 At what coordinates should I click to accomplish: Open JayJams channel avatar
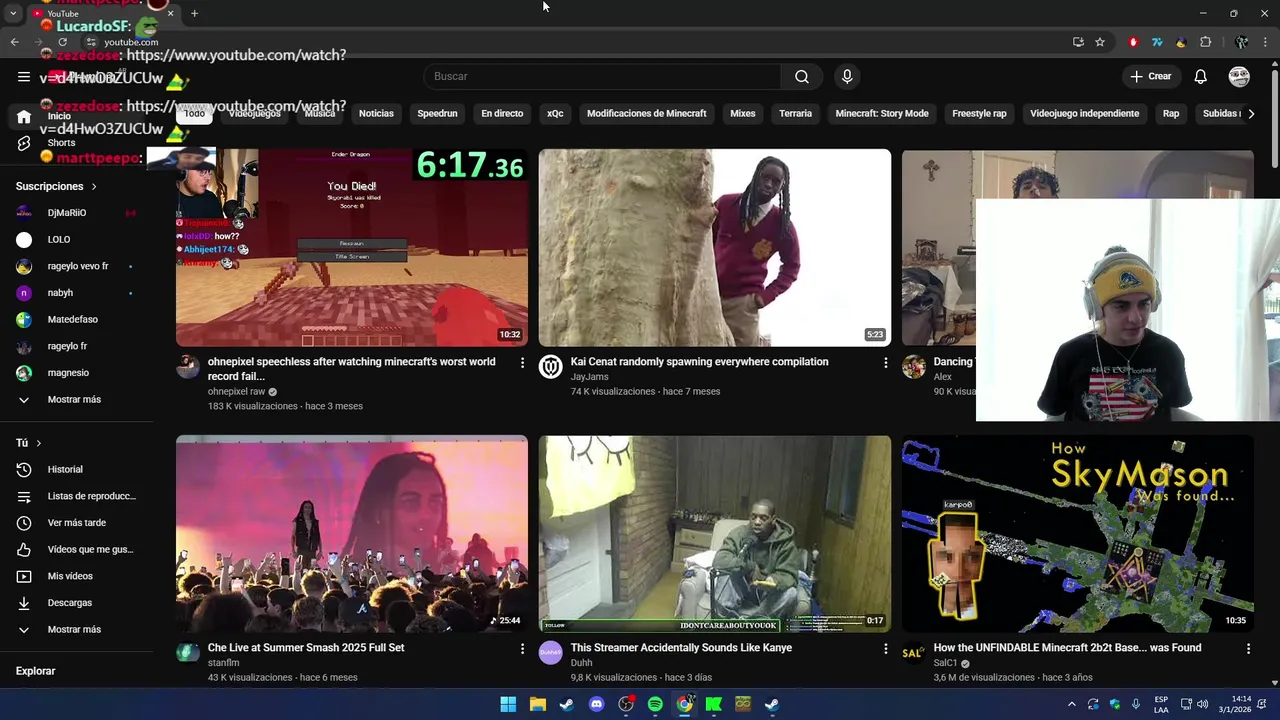pyautogui.click(x=551, y=367)
